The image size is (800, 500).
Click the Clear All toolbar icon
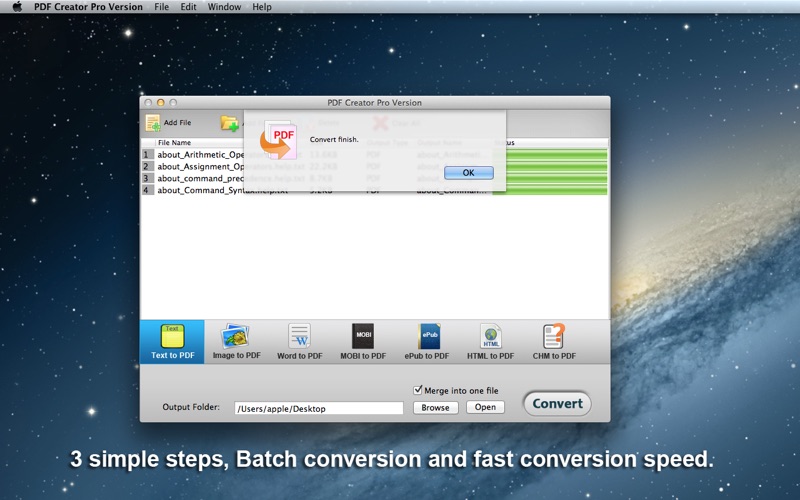pyautogui.click(x=380, y=123)
